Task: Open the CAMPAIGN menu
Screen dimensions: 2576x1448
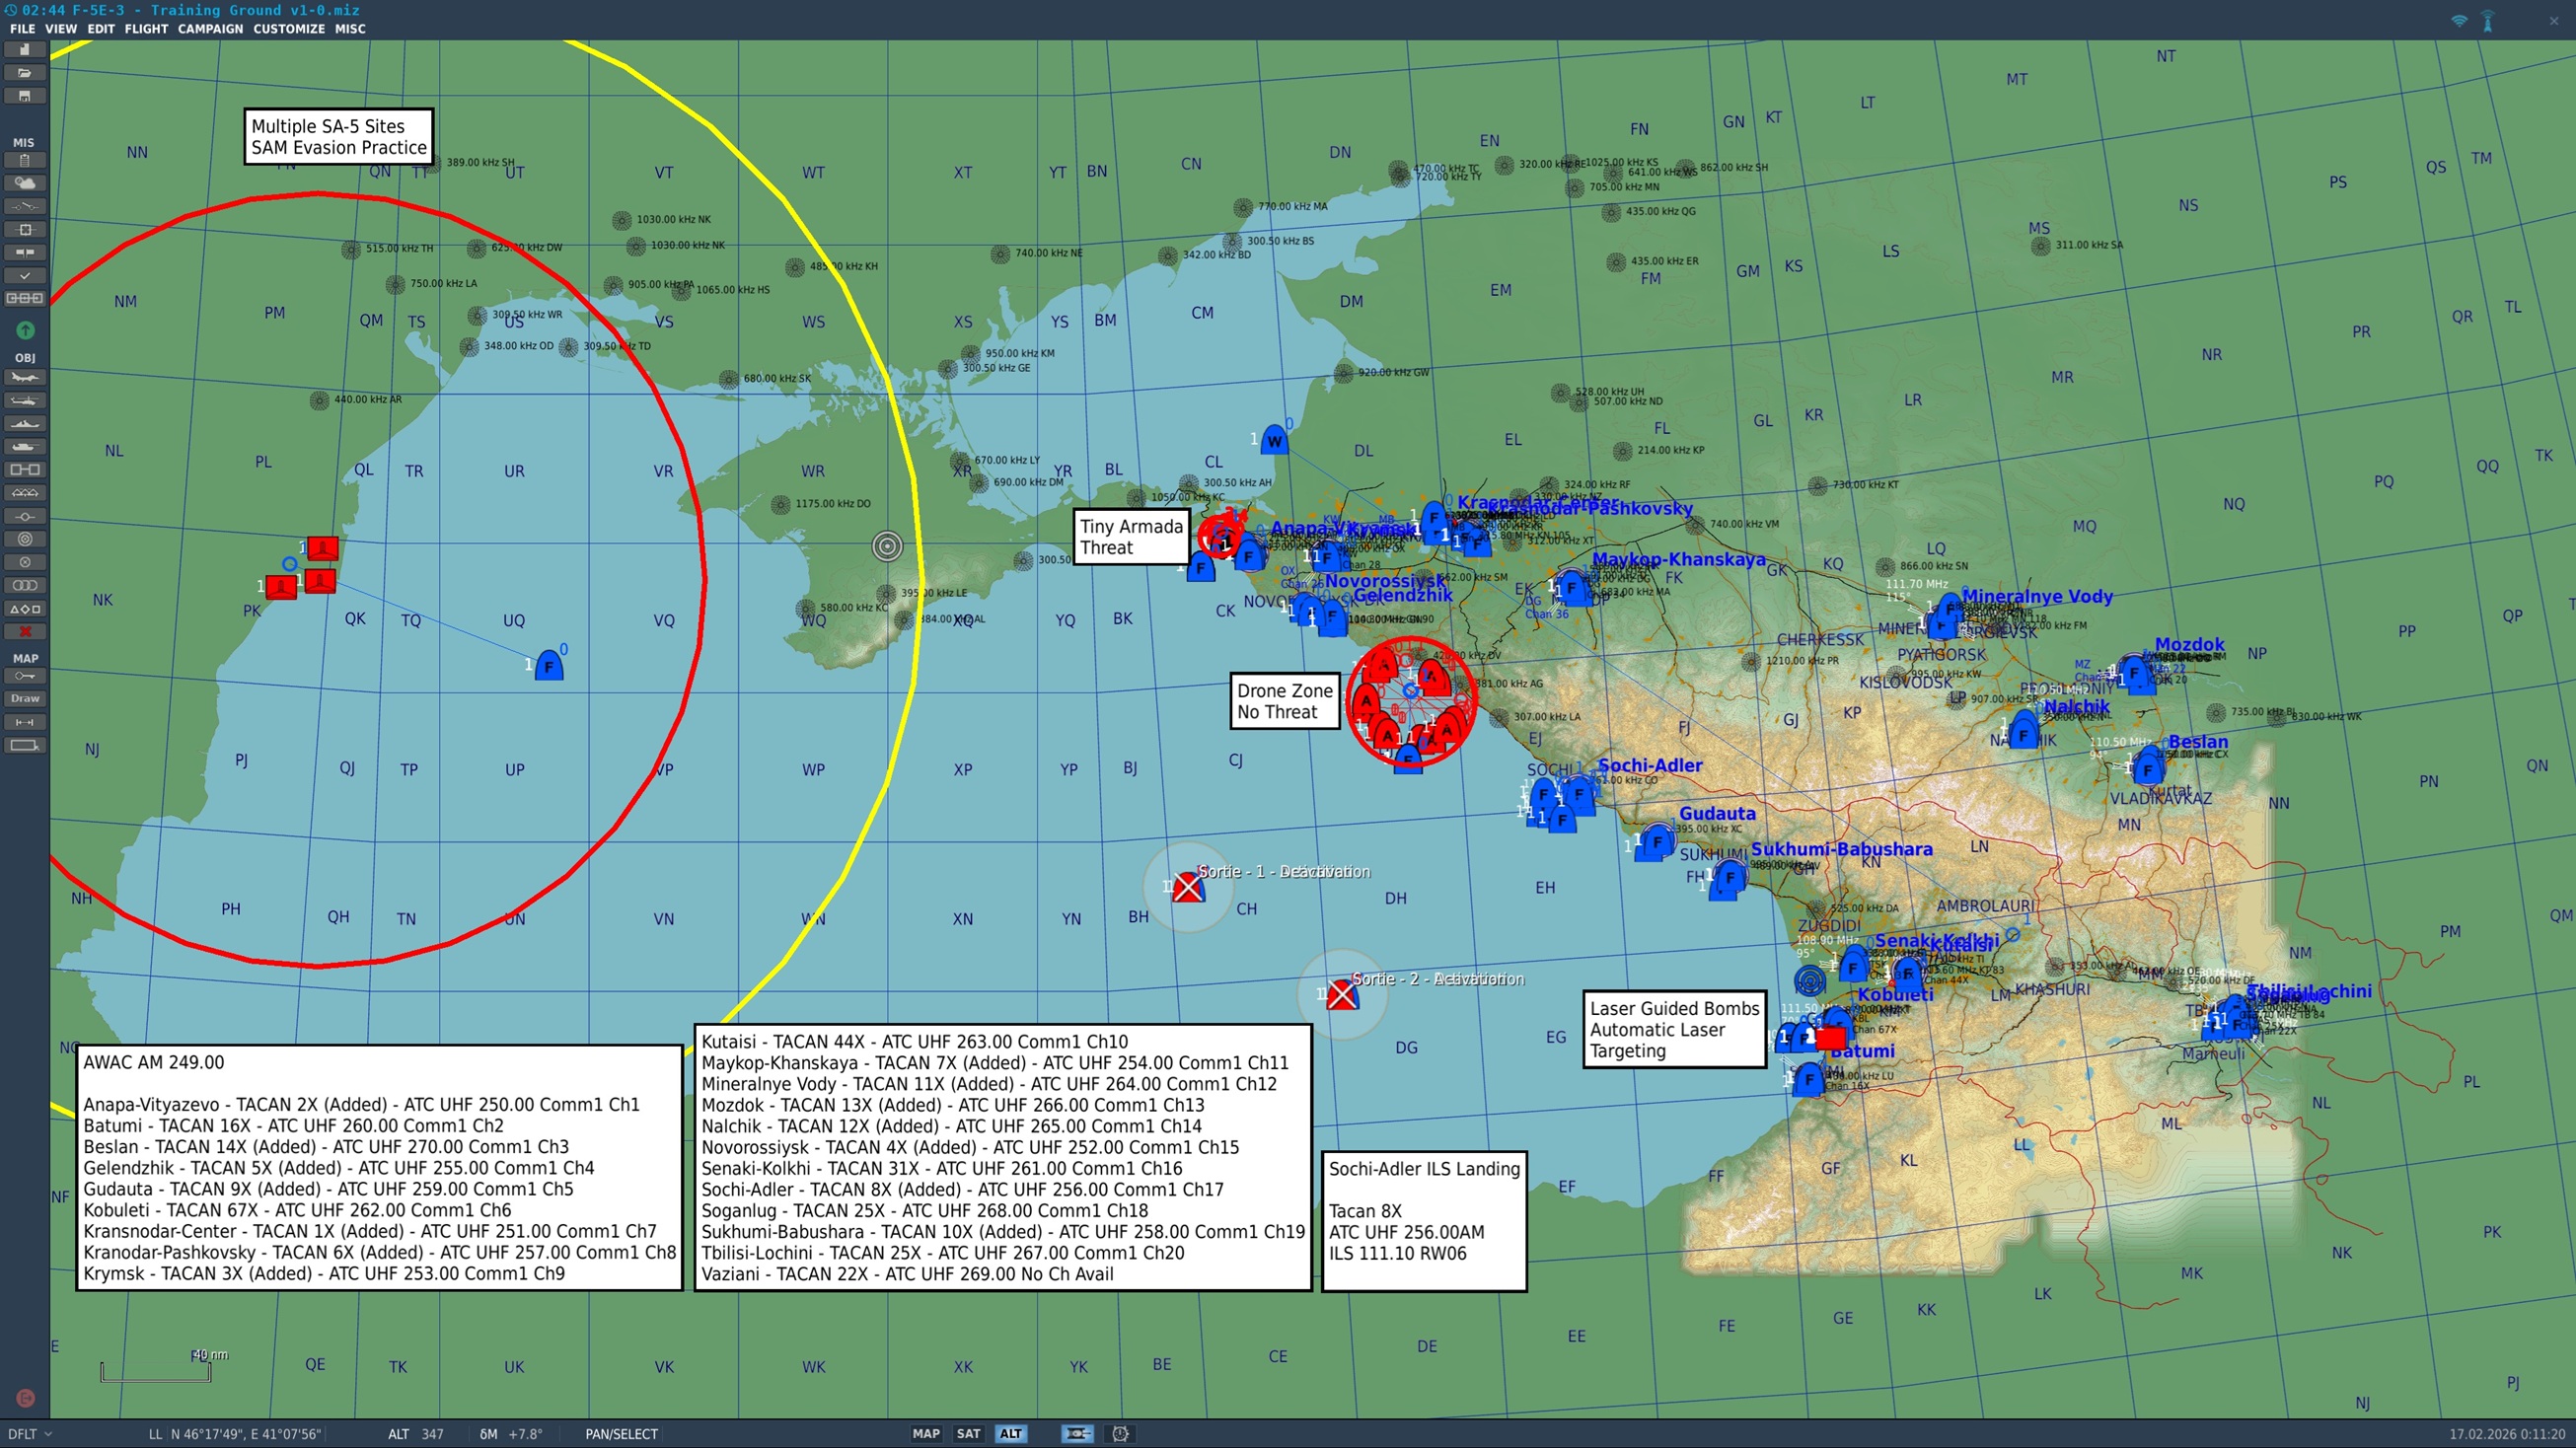Action: coord(210,29)
